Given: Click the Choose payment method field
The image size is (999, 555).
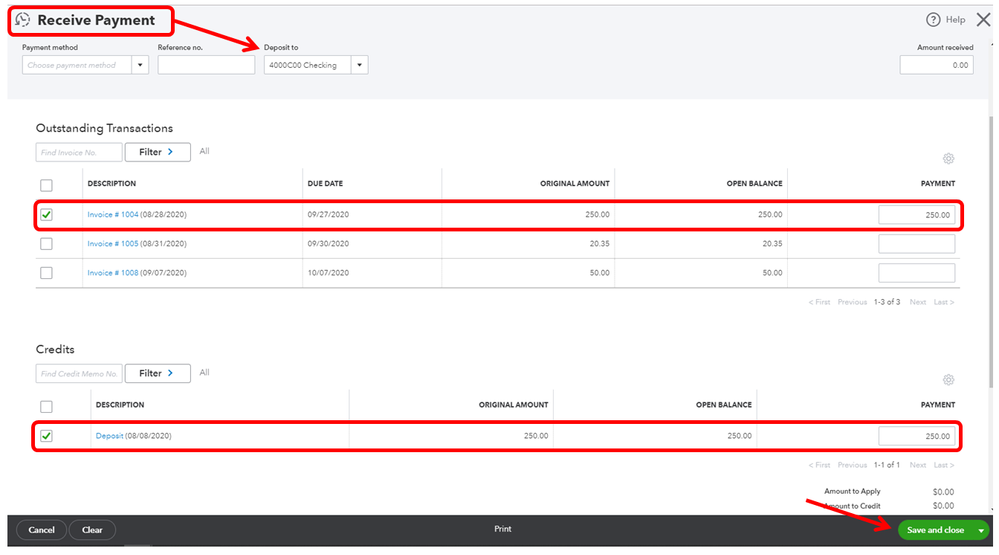Looking at the screenshot, I should (x=77, y=65).
